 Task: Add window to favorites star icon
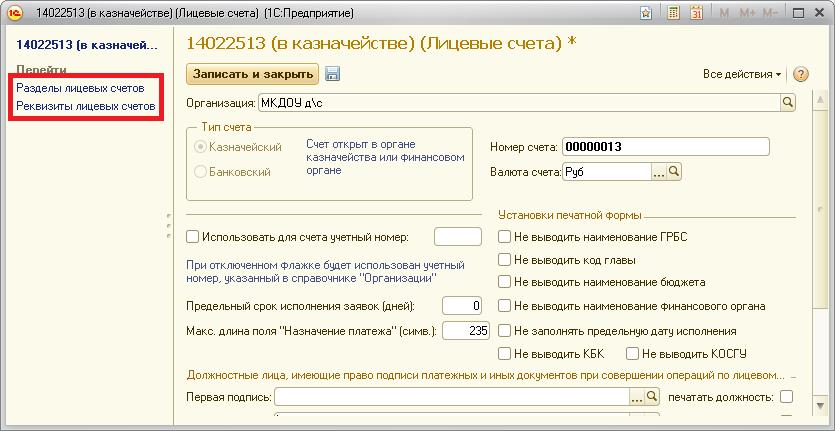pyautogui.click(x=646, y=13)
